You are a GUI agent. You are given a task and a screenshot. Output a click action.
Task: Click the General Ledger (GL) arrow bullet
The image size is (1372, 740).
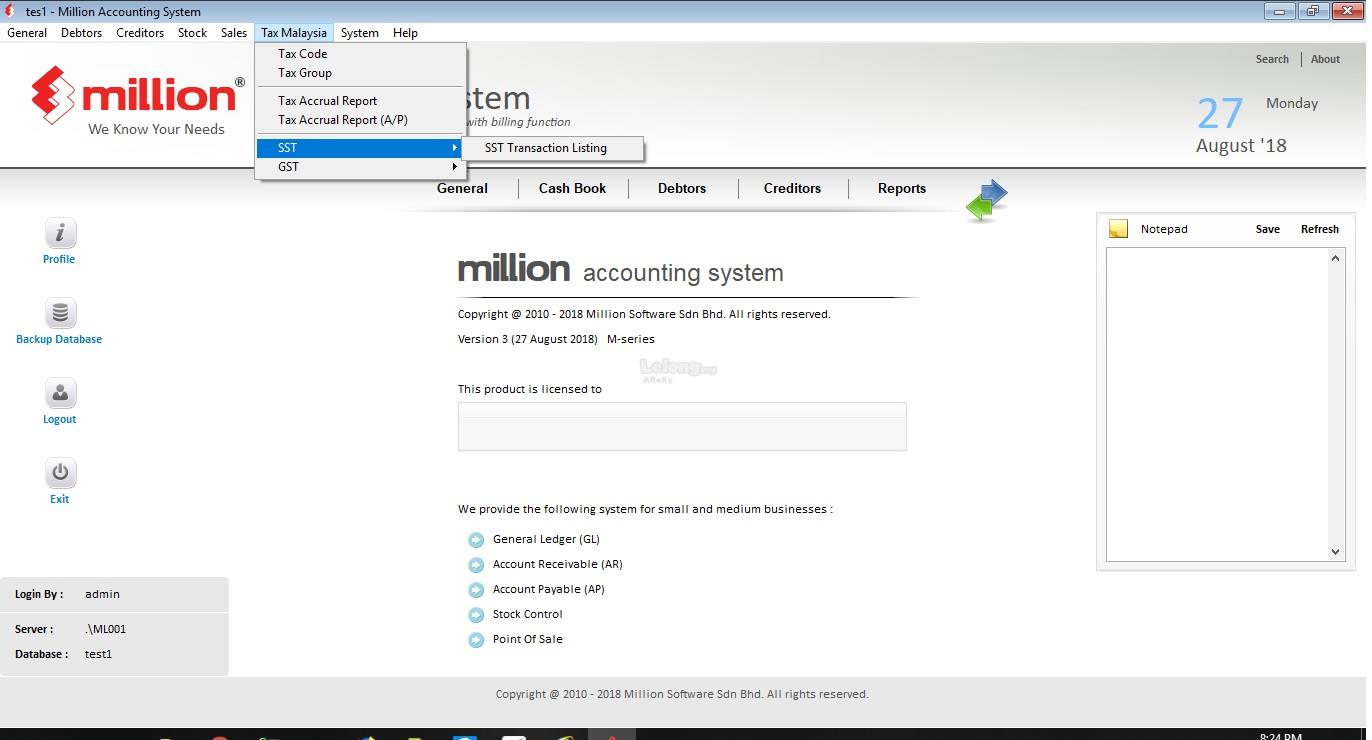(476, 540)
